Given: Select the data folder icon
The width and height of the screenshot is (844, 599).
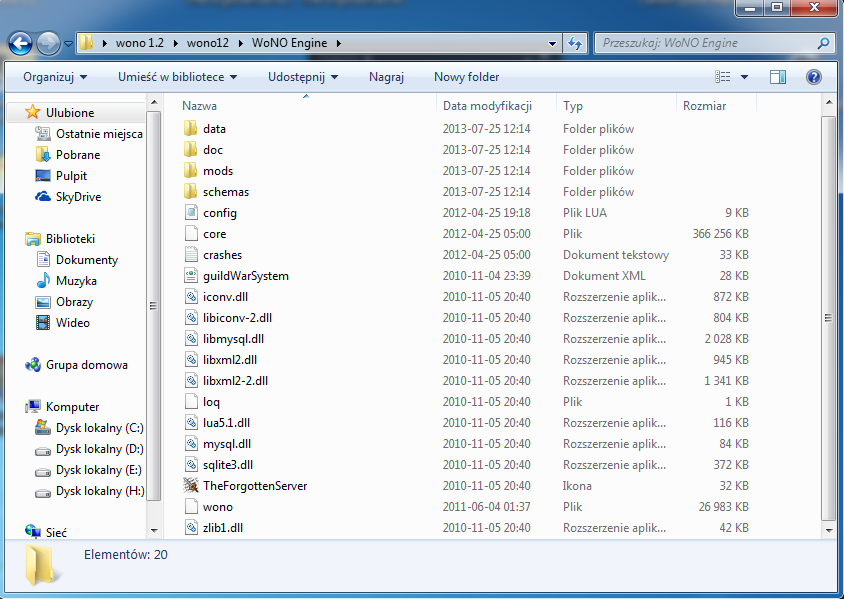Looking at the screenshot, I should pyautogui.click(x=191, y=129).
